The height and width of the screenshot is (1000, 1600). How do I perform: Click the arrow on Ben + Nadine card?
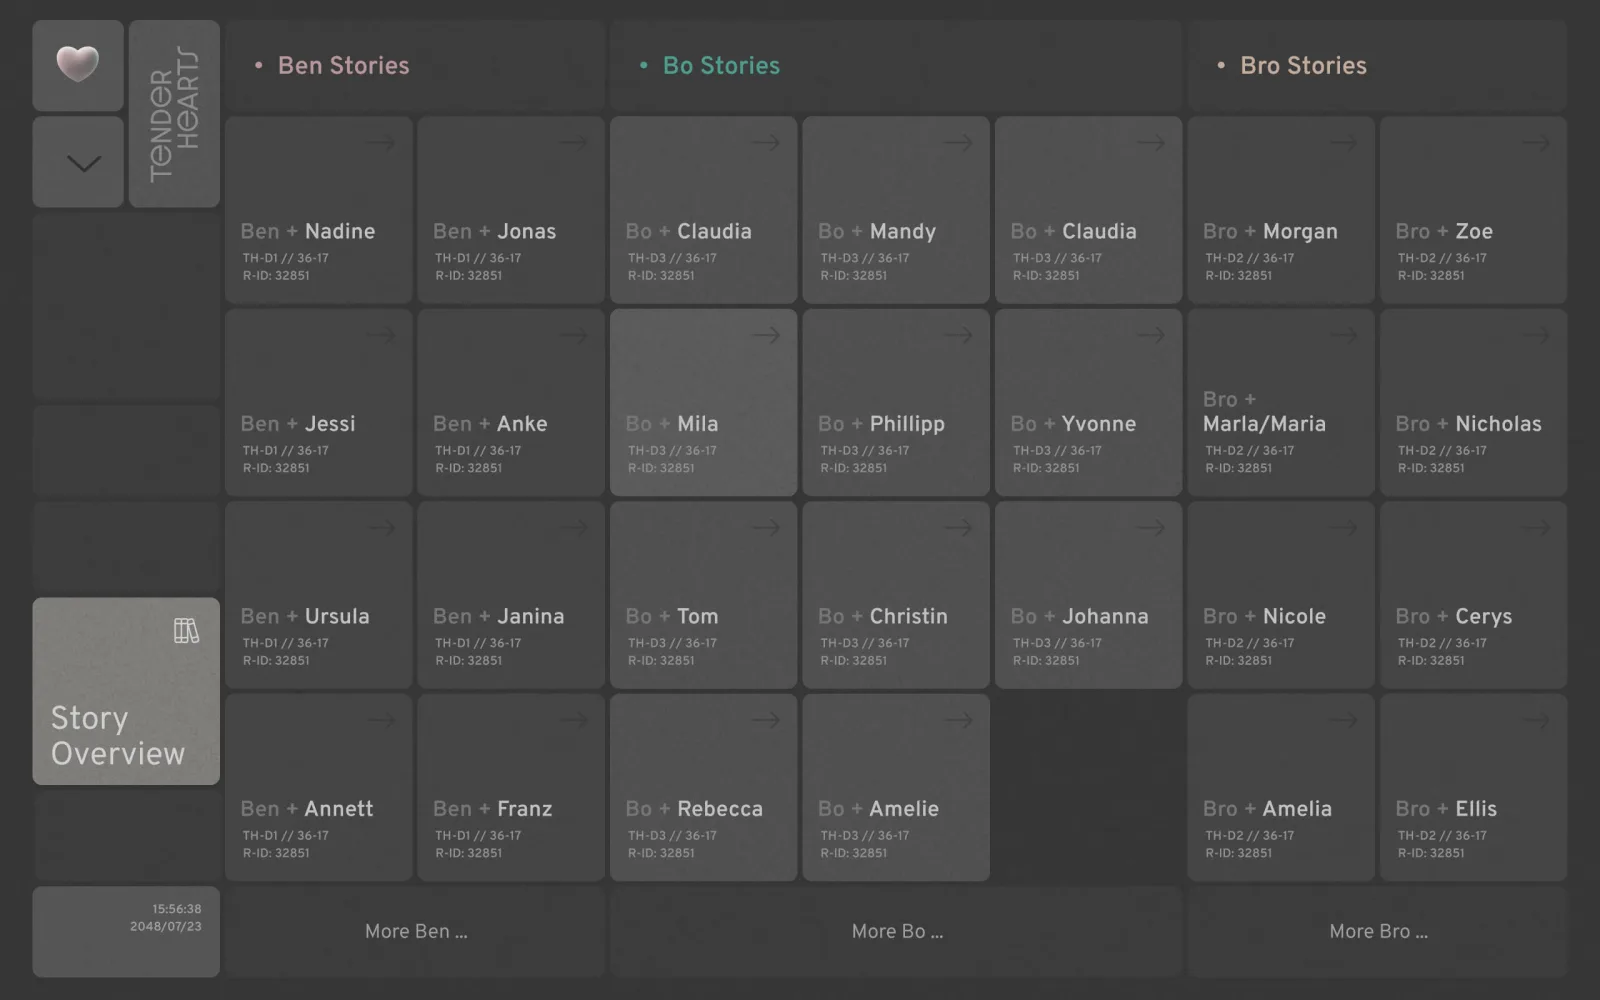(x=380, y=143)
